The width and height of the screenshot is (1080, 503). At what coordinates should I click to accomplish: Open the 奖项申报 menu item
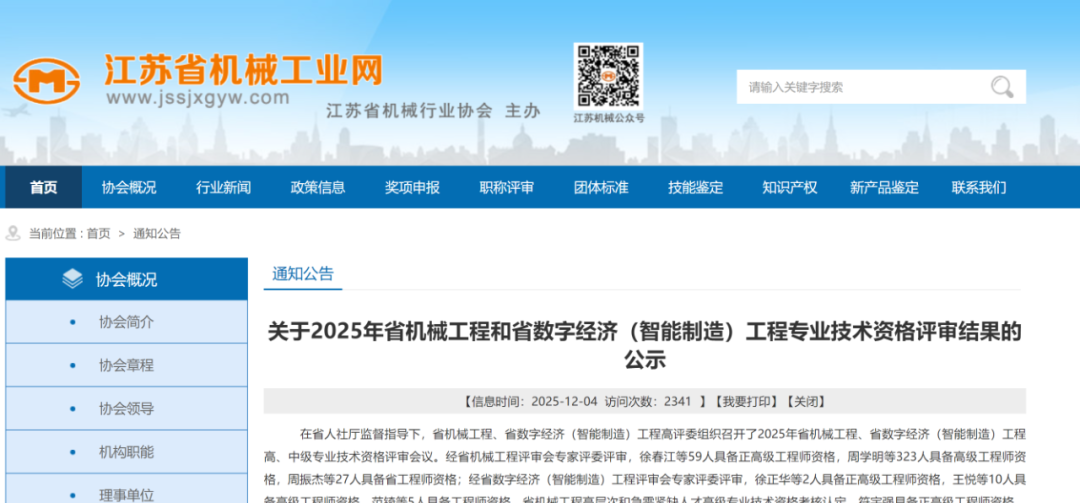pos(412,187)
